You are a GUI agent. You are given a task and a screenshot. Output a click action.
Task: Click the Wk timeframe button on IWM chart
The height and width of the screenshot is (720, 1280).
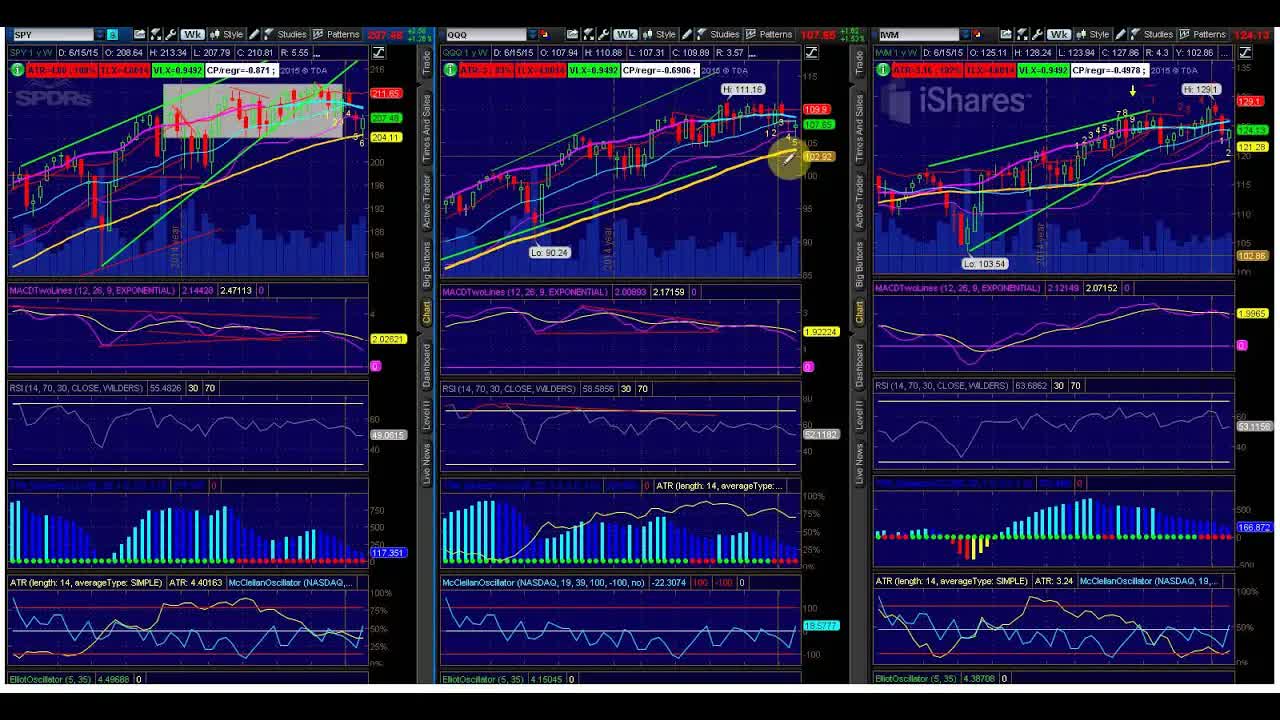[1059, 34]
